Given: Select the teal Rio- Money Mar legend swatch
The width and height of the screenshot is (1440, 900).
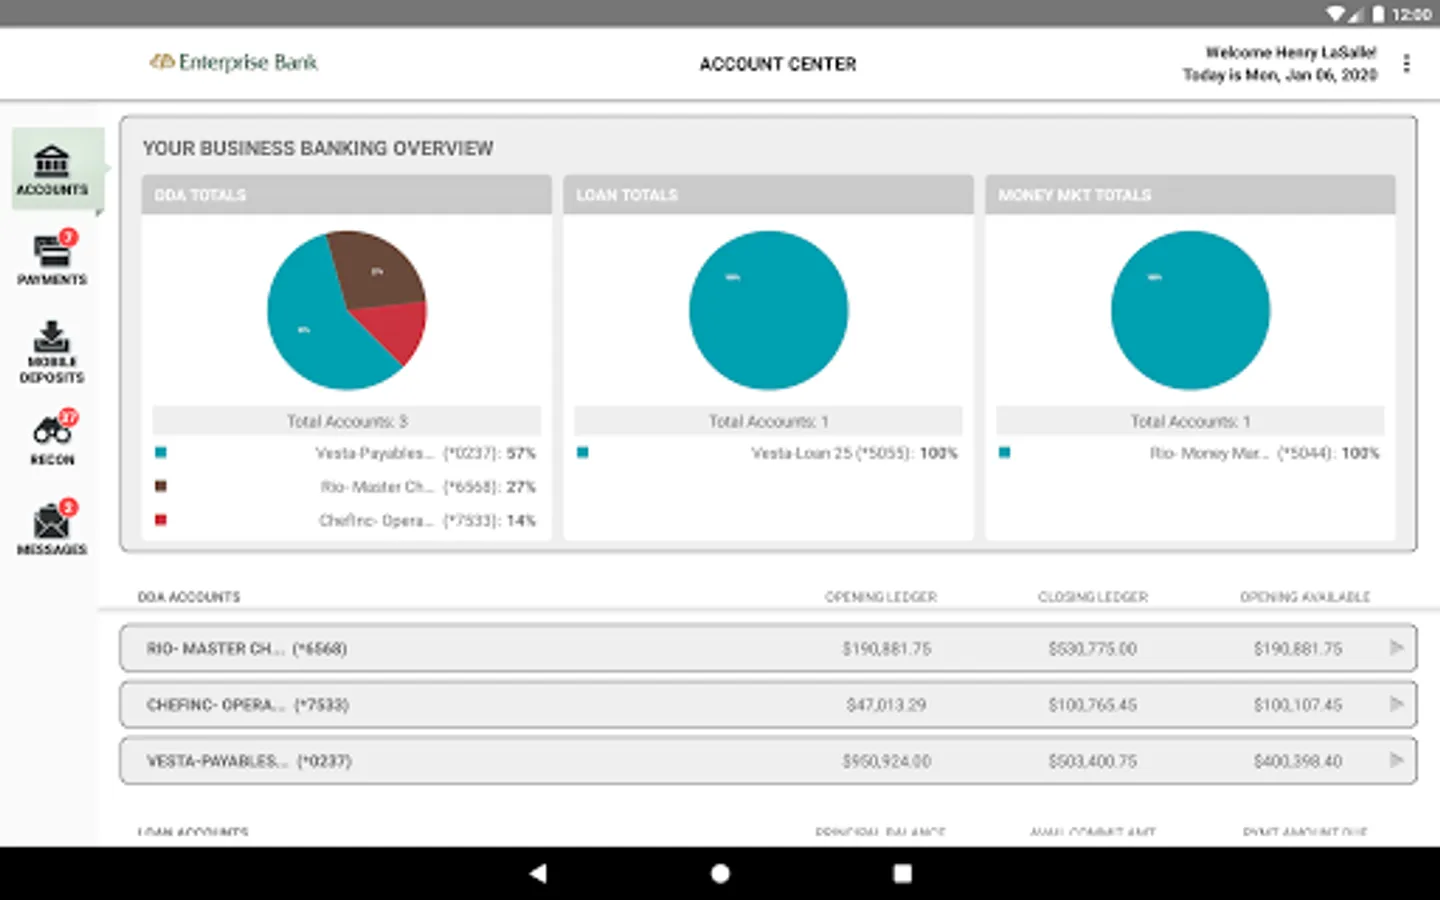Looking at the screenshot, I should coord(1005,453).
